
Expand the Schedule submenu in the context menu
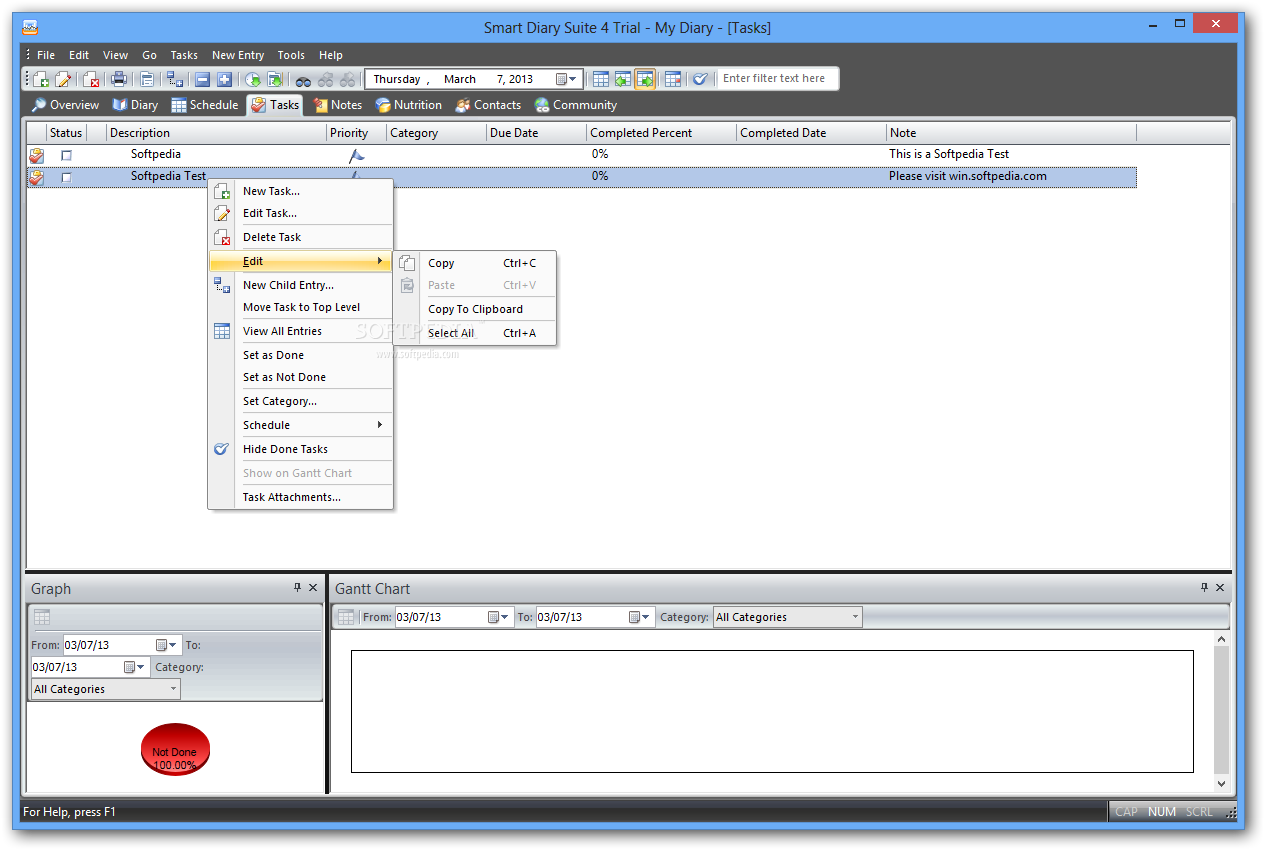pyautogui.click(x=301, y=425)
